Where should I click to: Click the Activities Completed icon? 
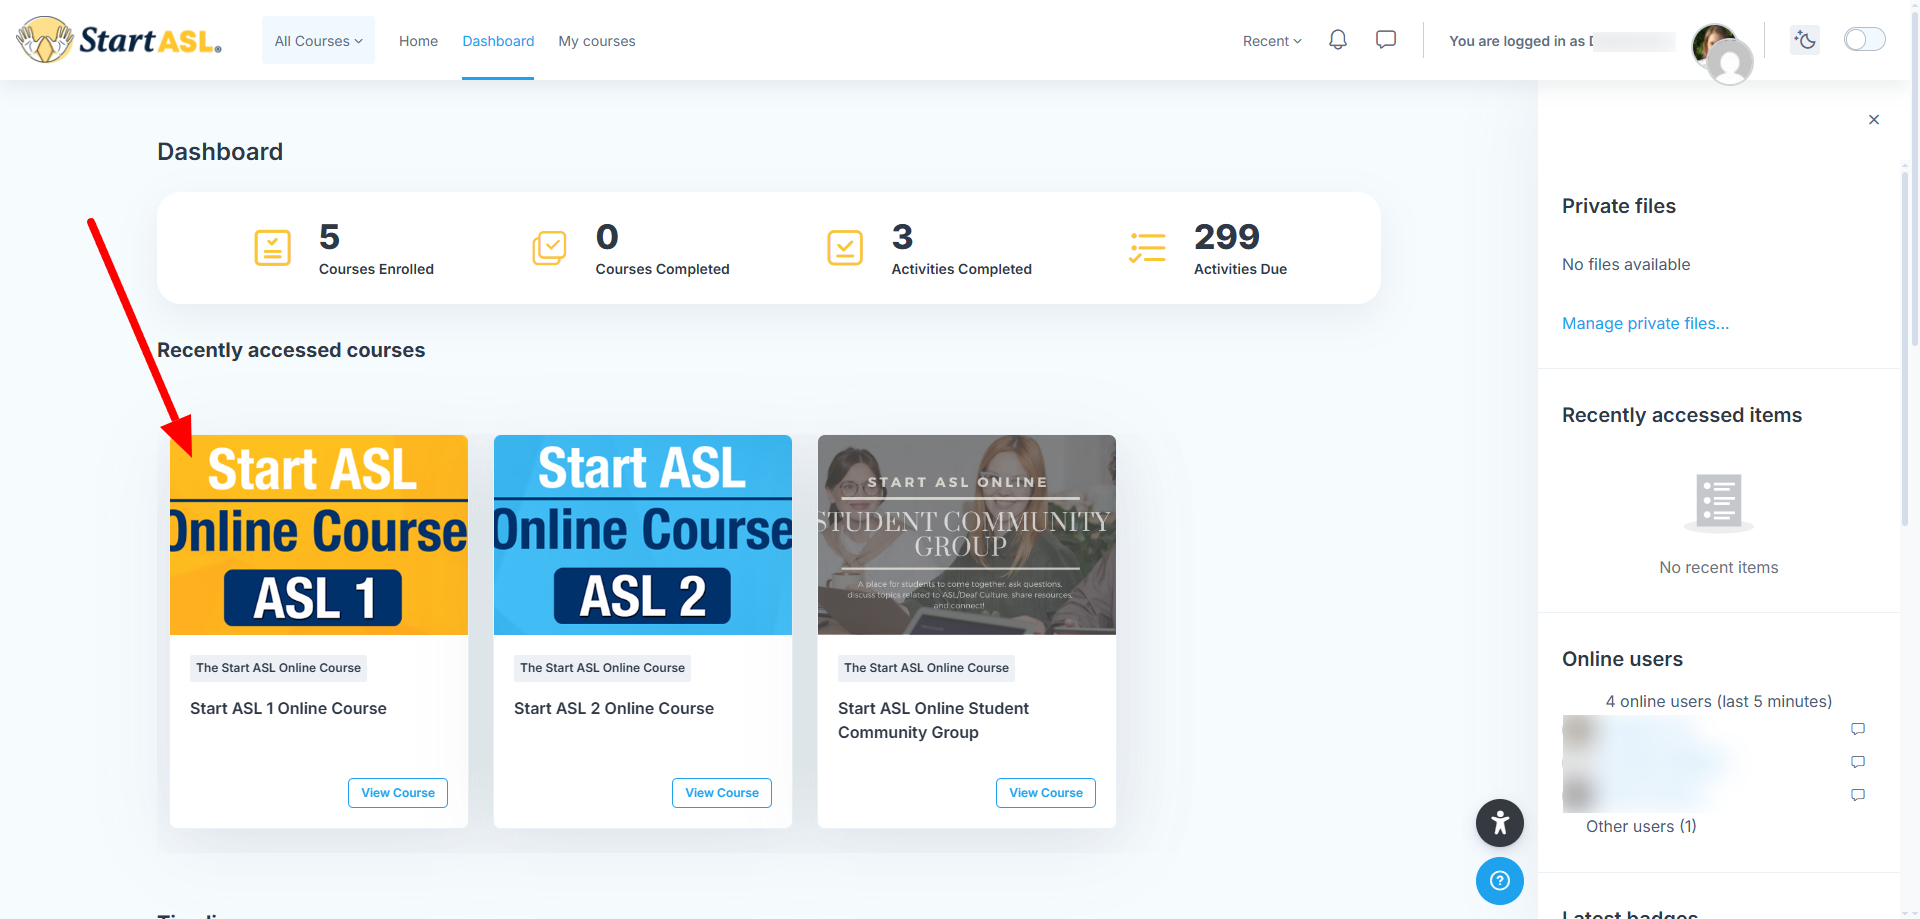pyautogui.click(x=845, y=248)
